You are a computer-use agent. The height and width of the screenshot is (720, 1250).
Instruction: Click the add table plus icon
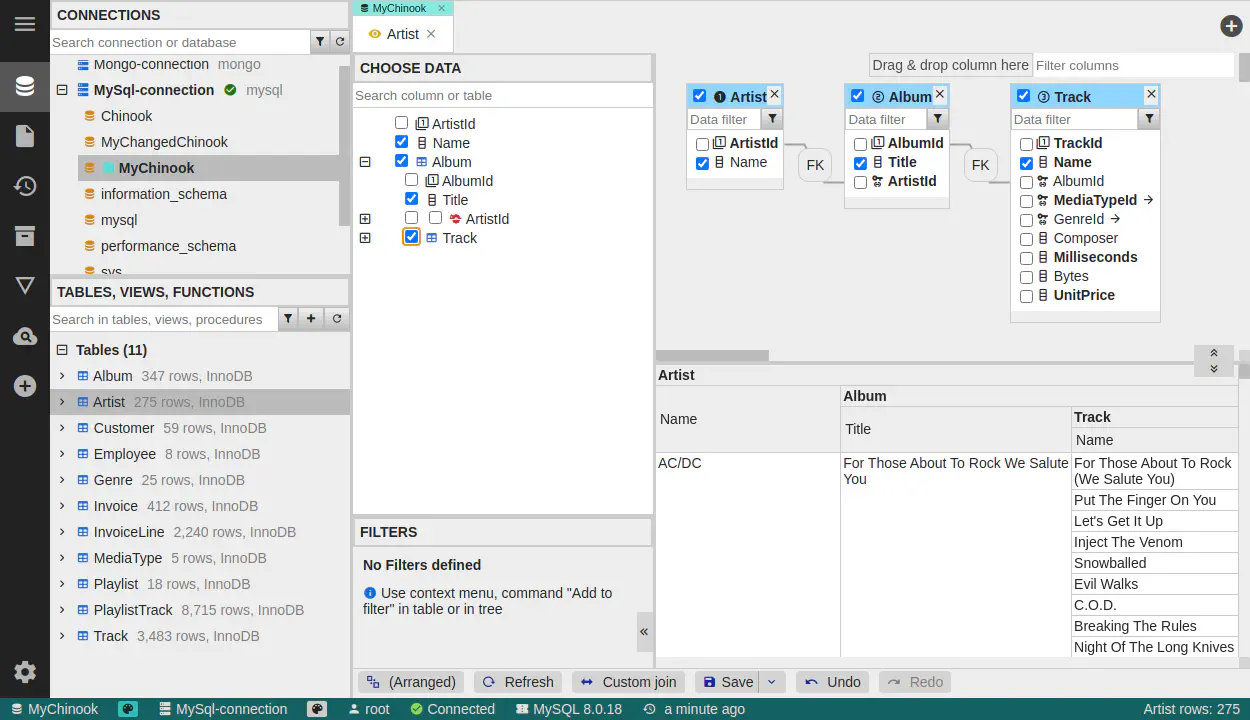pos(311,319)
